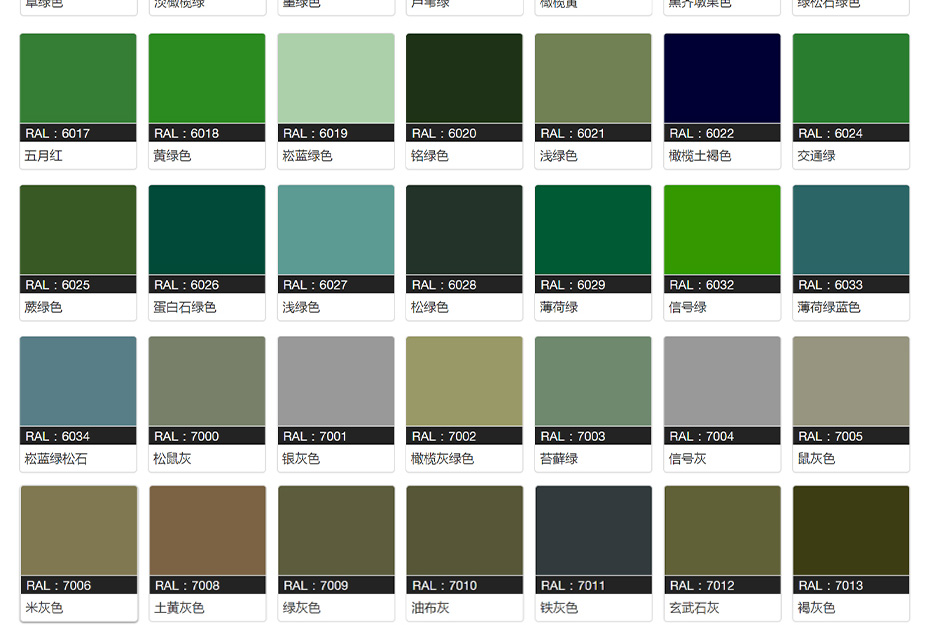Click the 苔藓绿 text label
The image size is (930, 625).
[559, 459]
